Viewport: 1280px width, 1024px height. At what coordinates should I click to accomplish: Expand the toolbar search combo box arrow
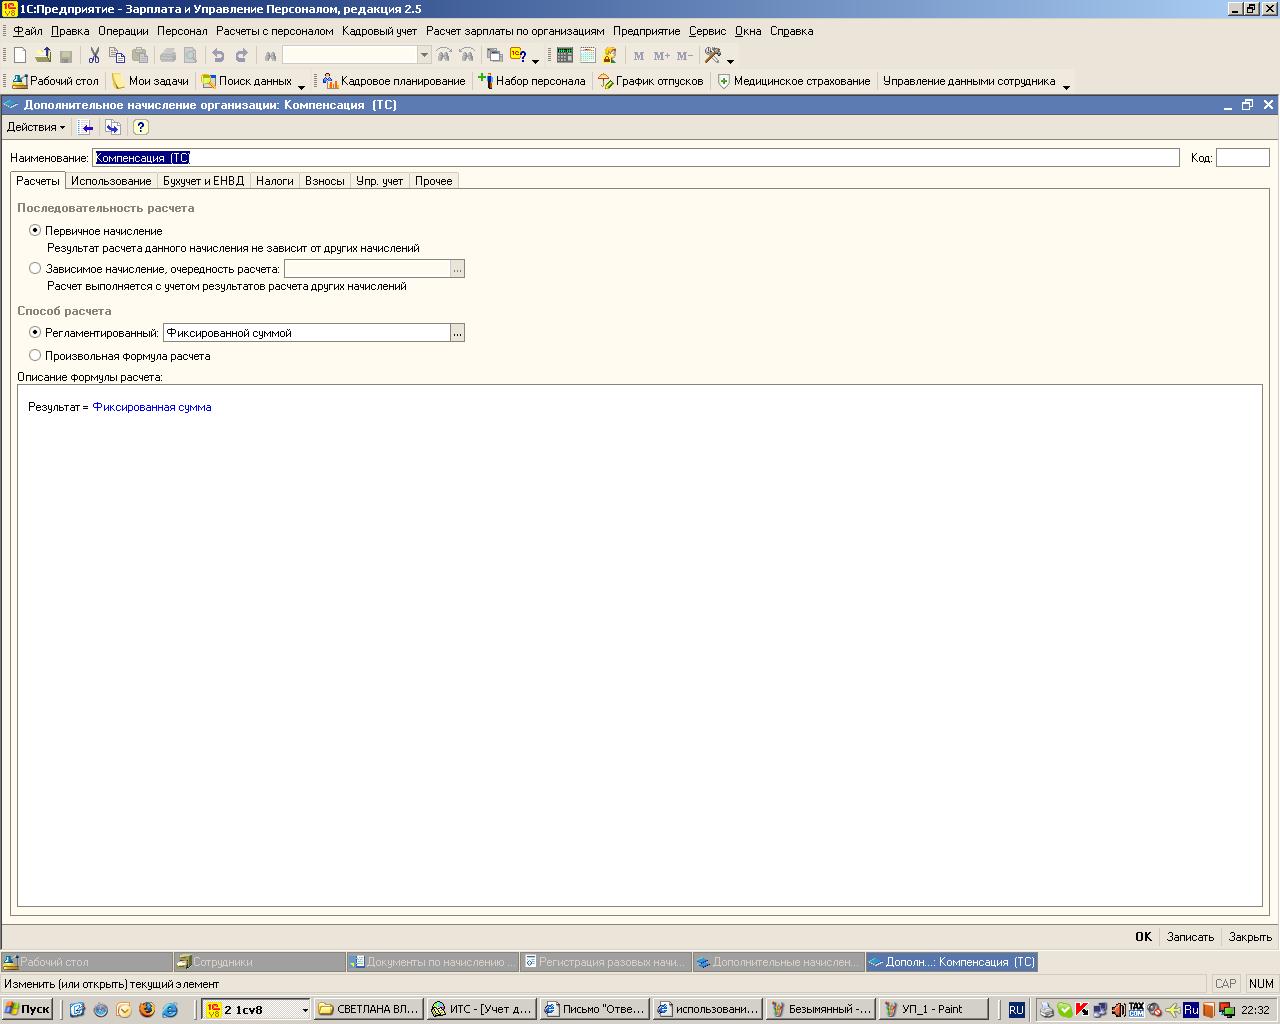tap(424, 56)
